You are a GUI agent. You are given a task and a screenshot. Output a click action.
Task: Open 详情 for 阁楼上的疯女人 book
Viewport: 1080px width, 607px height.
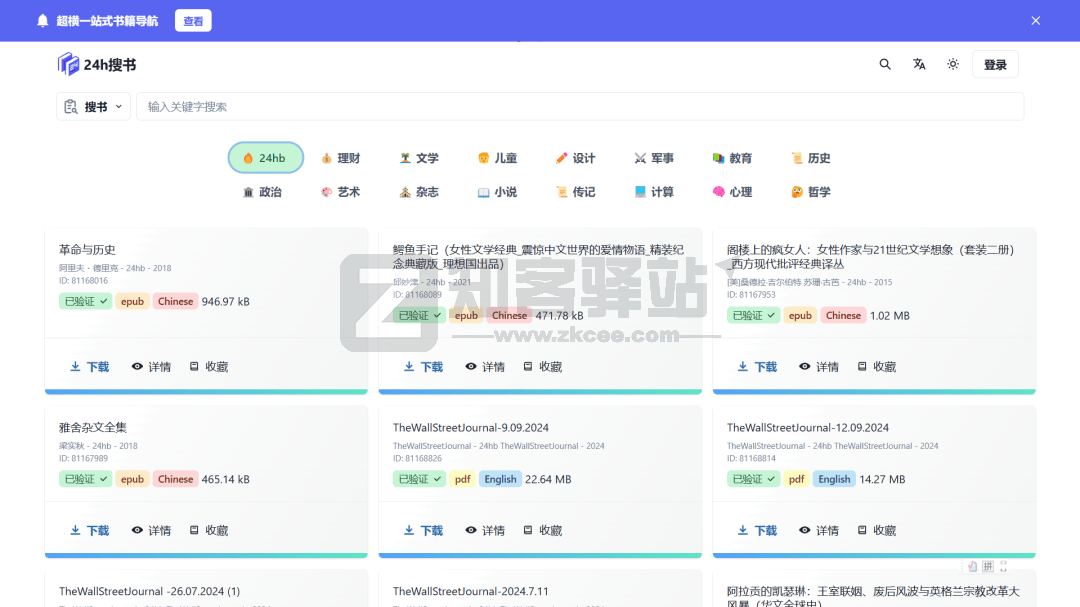[819, 367]
